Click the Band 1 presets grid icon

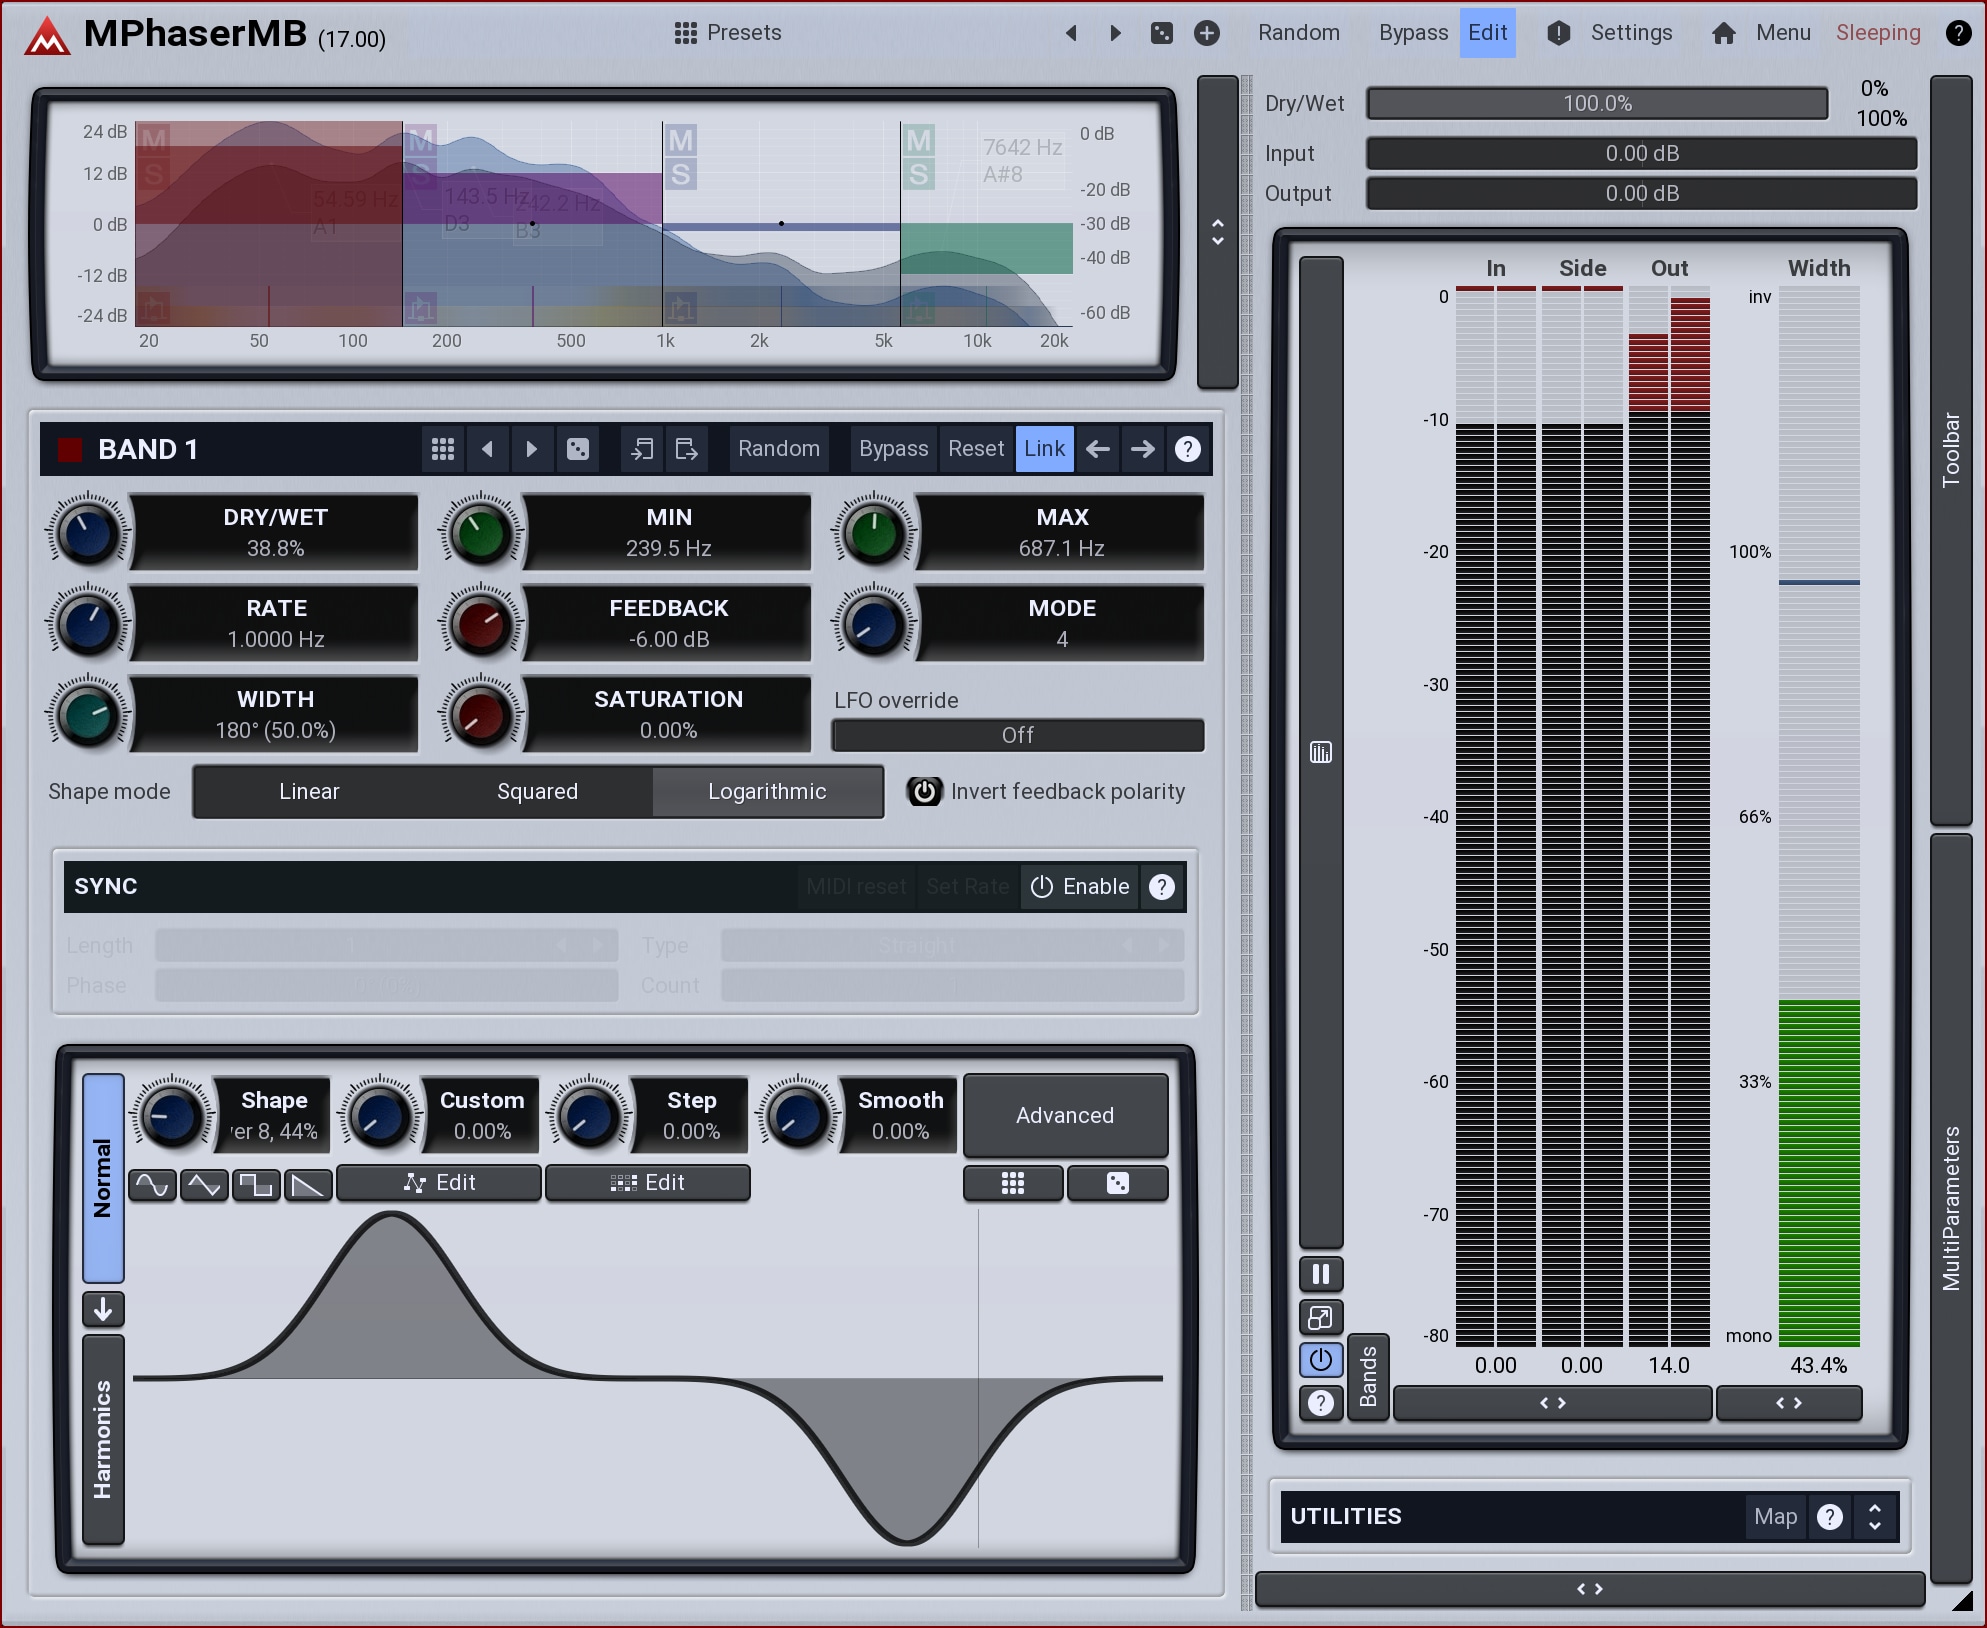click(443, 449)
